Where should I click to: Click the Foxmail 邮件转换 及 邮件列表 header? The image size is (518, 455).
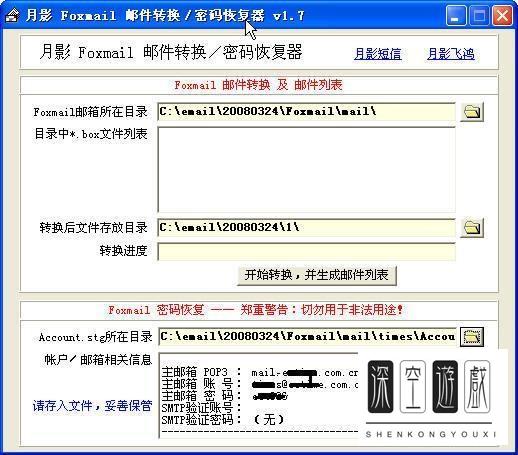pos(259,85)
